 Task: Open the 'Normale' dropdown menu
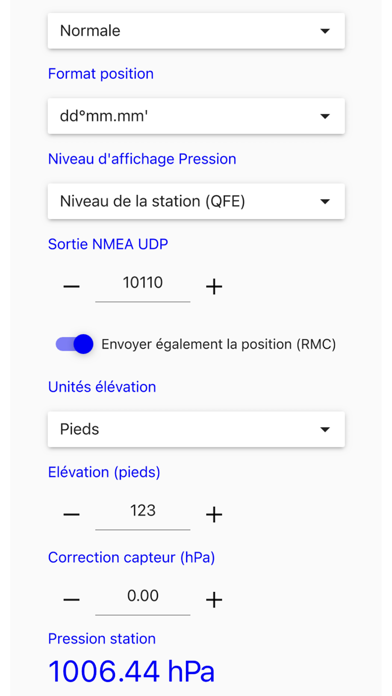pyautogui.click(x=196, y=31)
